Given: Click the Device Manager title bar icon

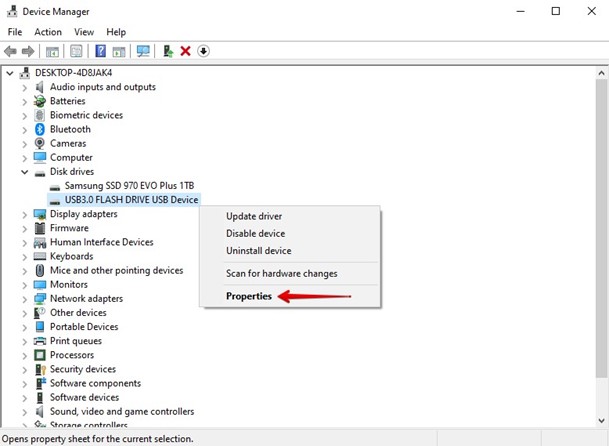Looking at the screenshot, I should click(12, 11).
